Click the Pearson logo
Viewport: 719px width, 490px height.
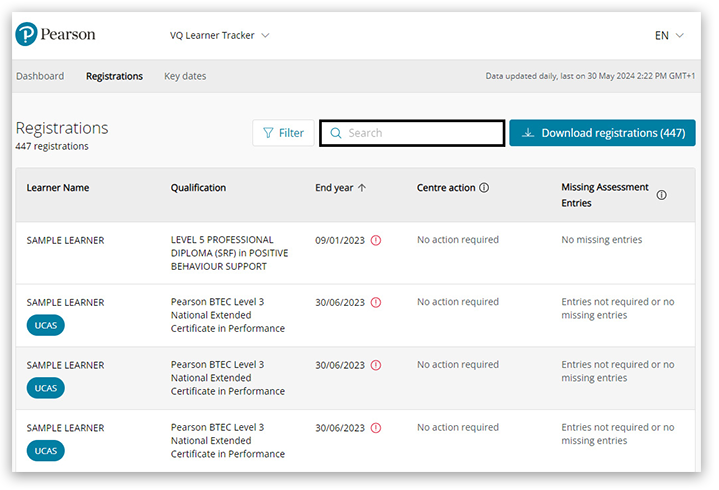tap(56, 35)
